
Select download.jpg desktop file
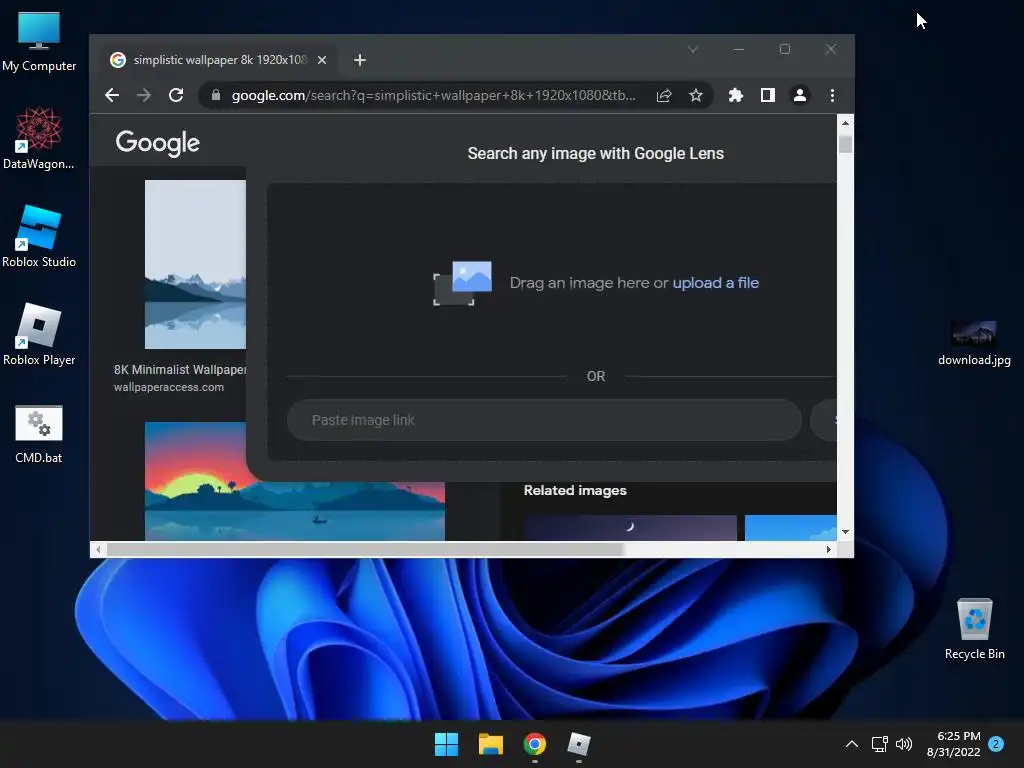[974, 342]
